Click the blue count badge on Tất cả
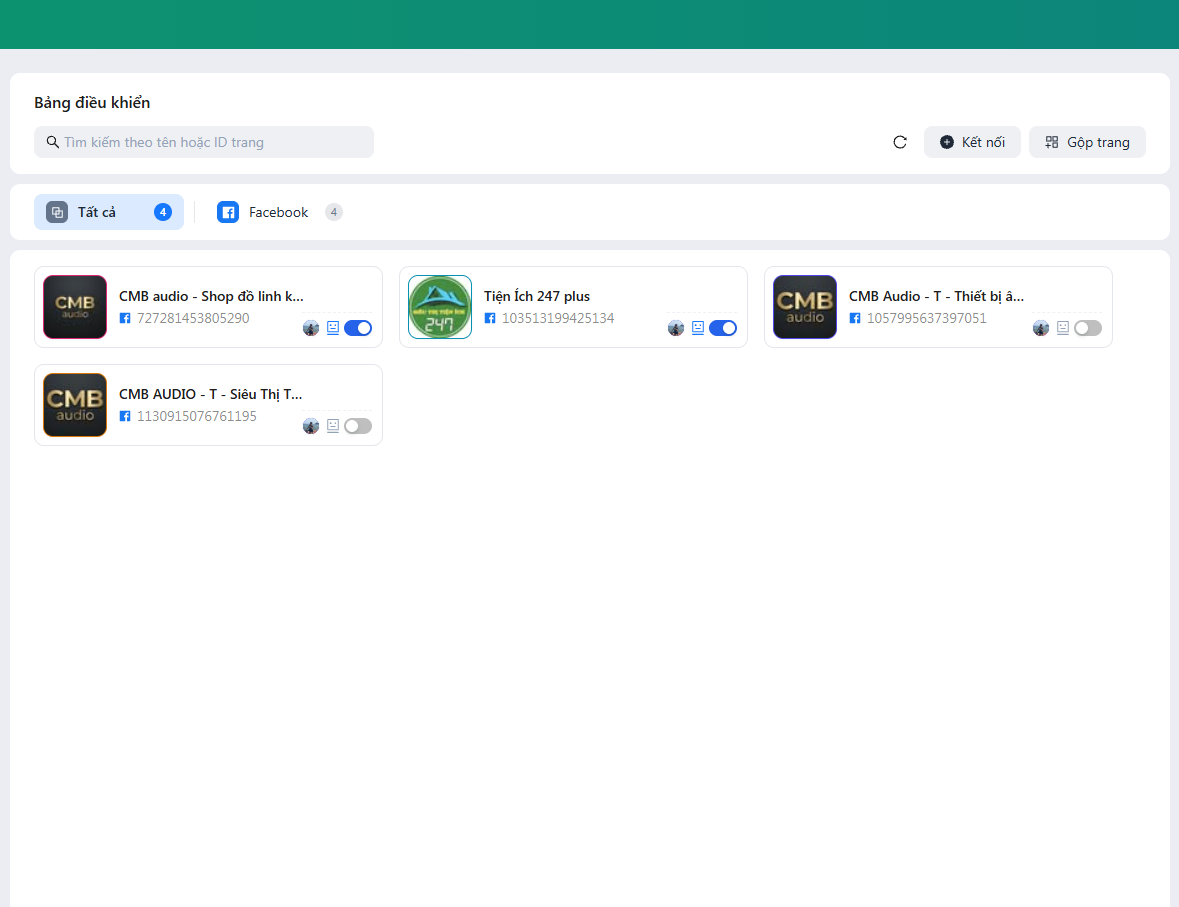Viewport: 1179px width, 907px height. (162, 212)
